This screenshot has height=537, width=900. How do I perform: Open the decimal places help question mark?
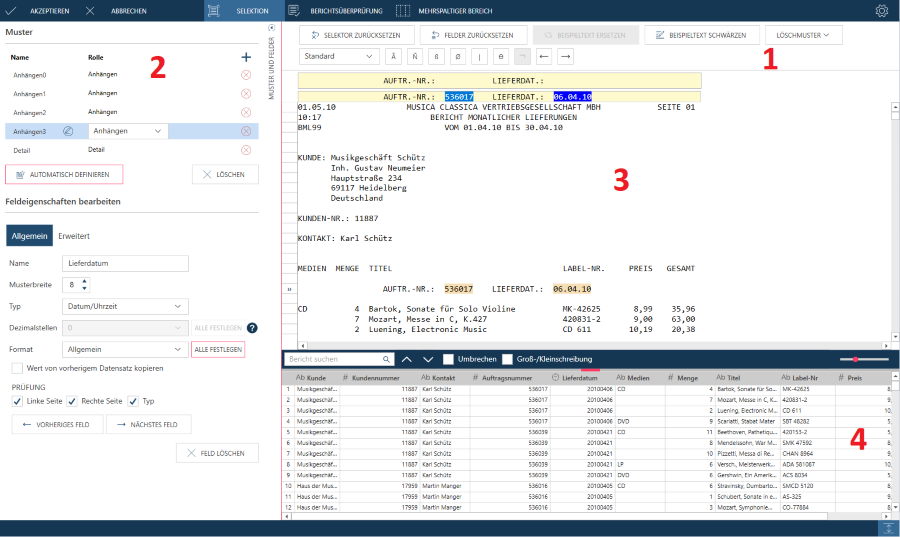coord(252,327)
